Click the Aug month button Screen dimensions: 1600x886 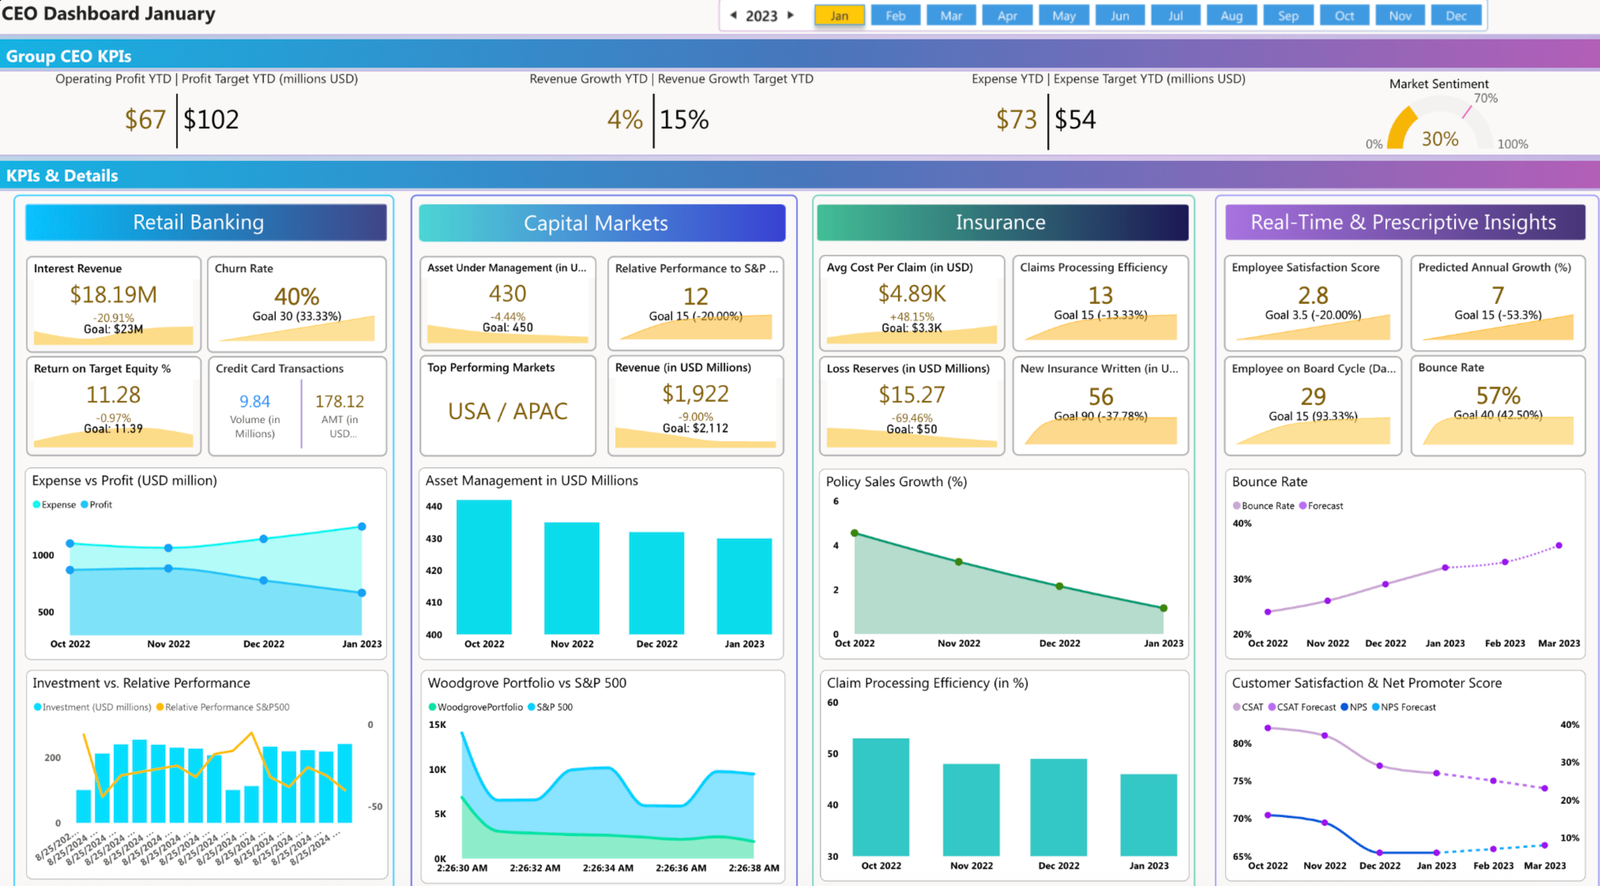click(1232, 15)
